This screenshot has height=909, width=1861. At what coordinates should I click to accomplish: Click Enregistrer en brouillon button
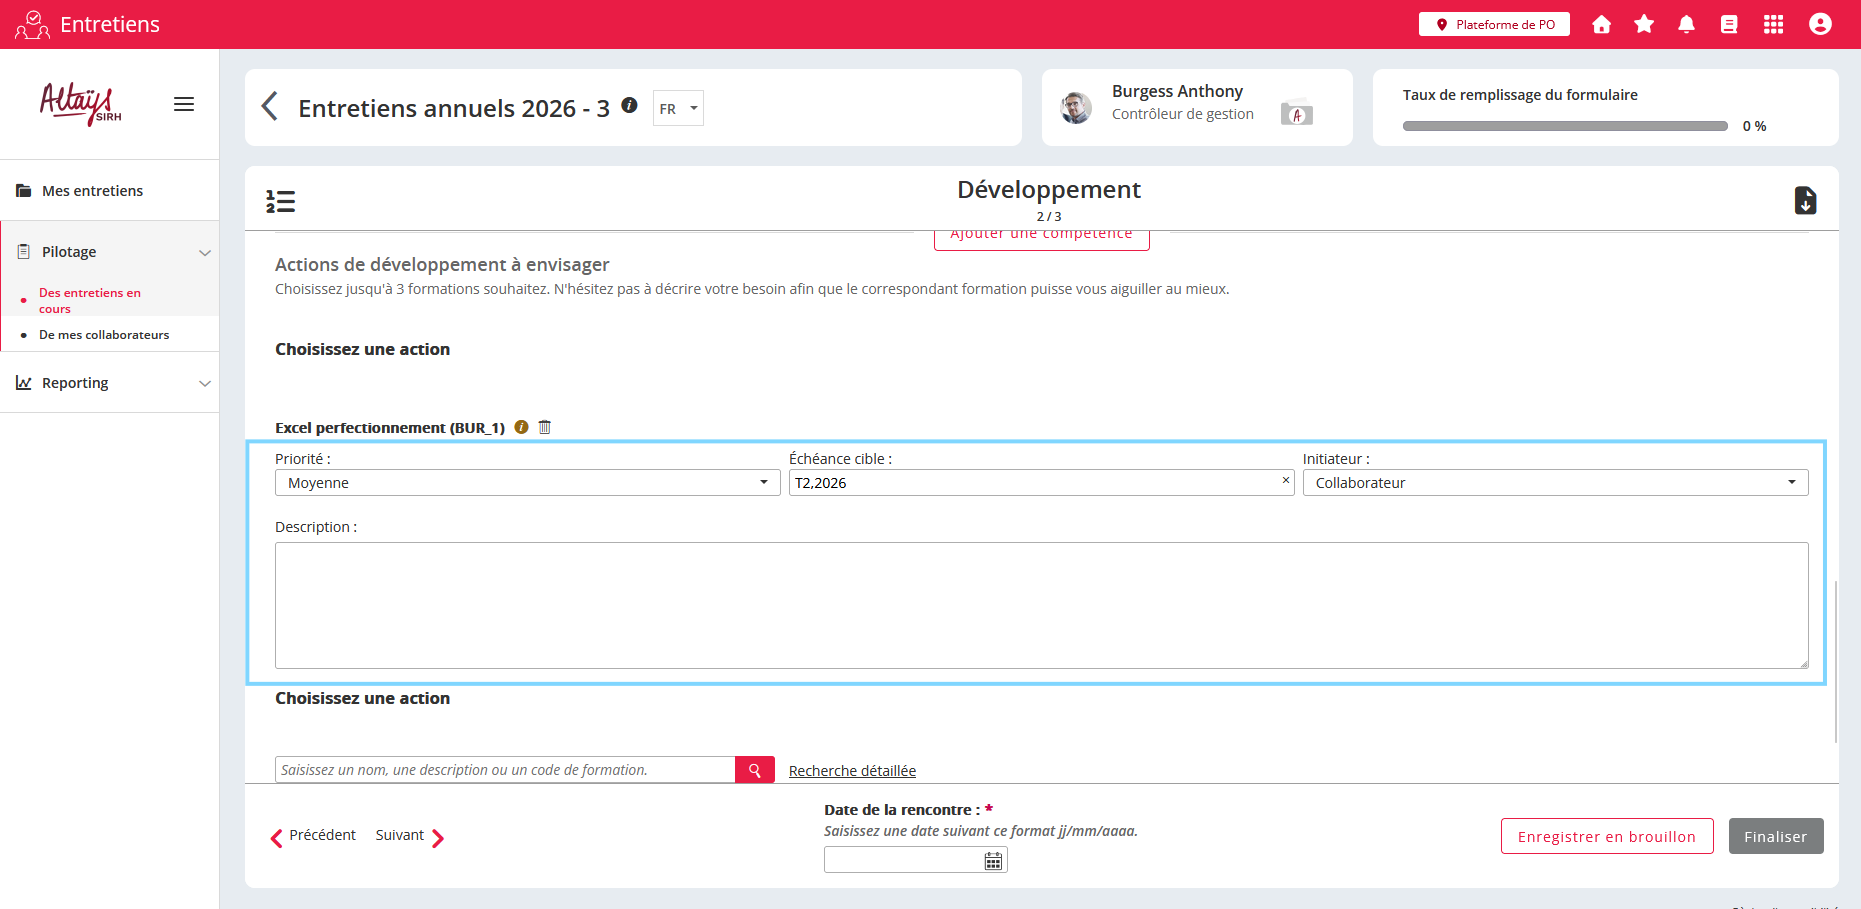point(1606,837)
